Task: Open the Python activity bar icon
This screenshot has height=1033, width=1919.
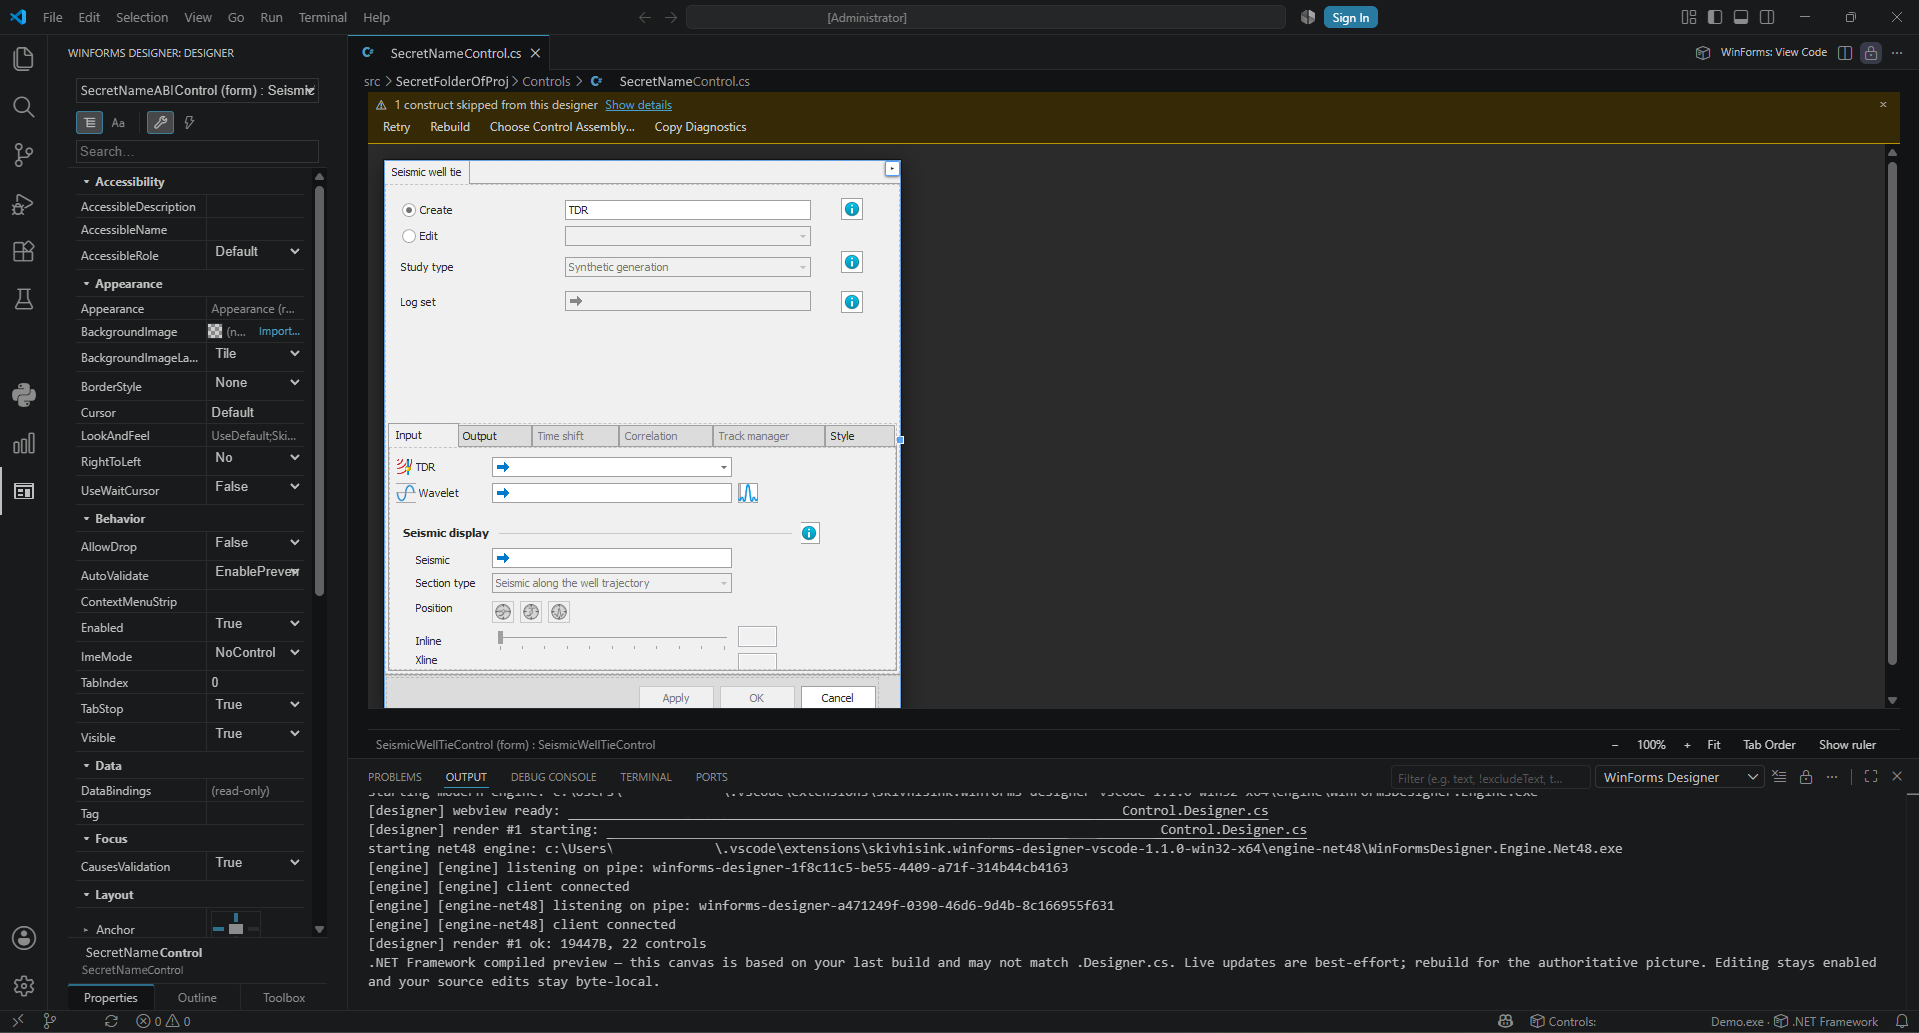Action: tap(24, 395)
